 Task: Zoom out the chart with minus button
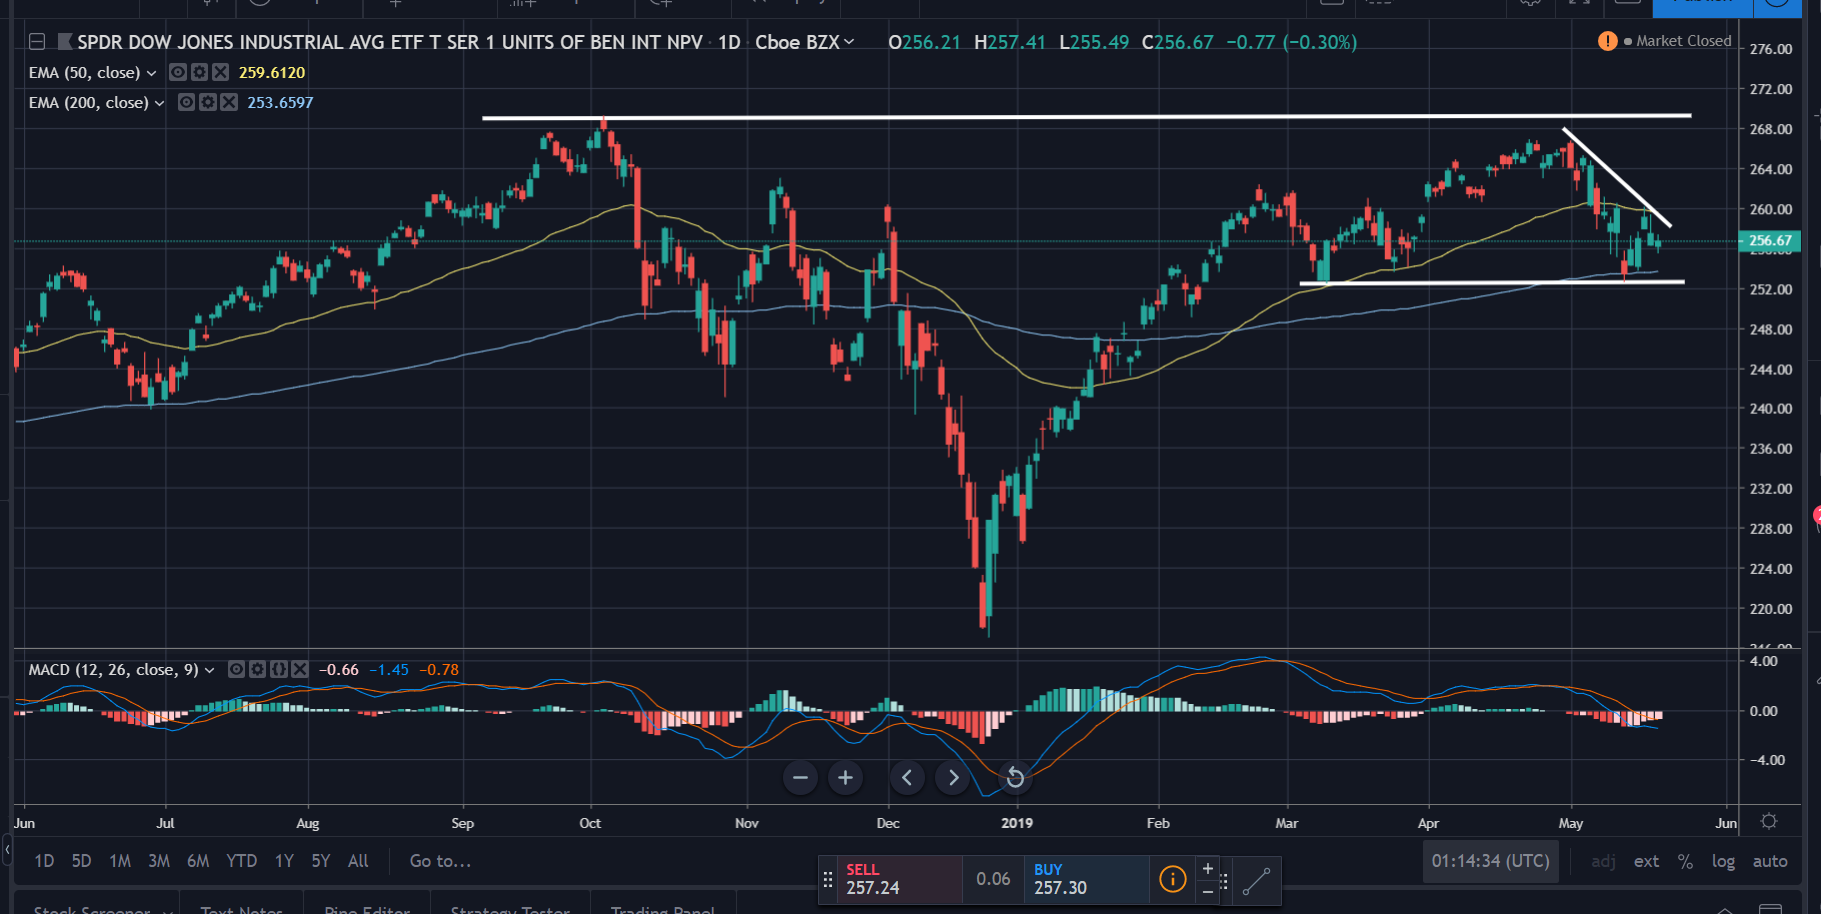coord(800,778)
